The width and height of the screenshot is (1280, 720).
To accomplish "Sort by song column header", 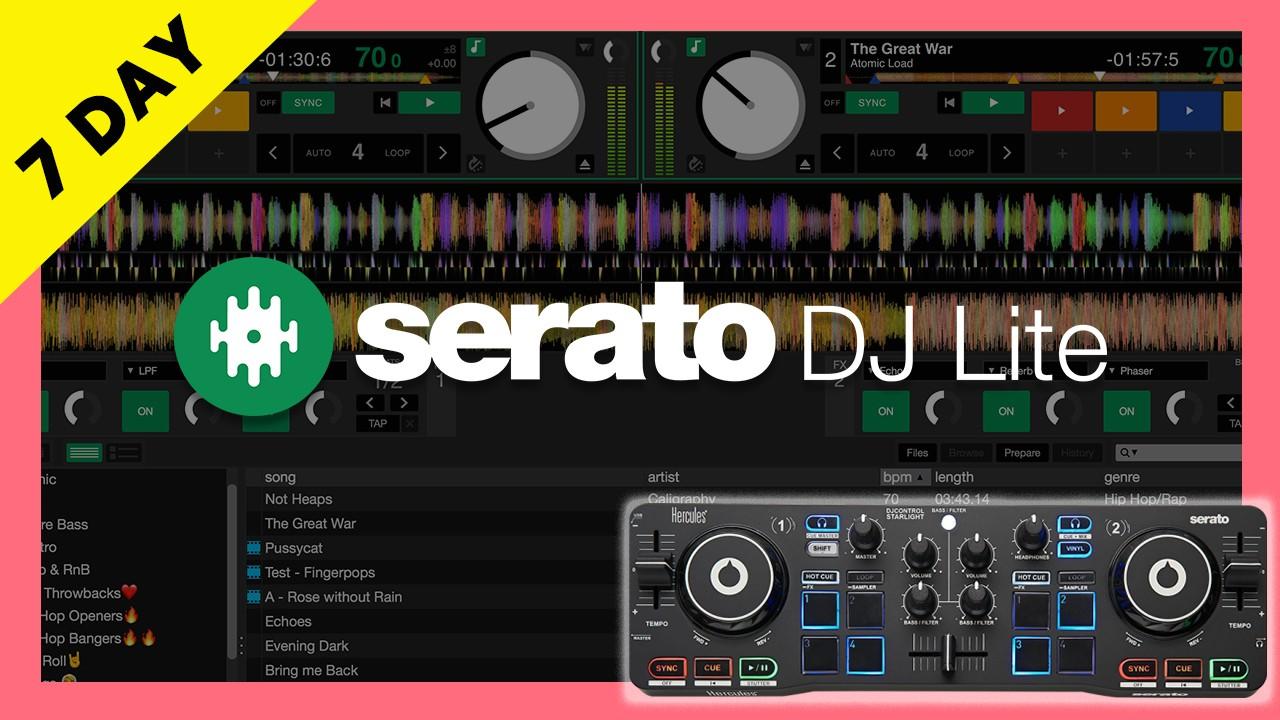I will coord(280,477).
